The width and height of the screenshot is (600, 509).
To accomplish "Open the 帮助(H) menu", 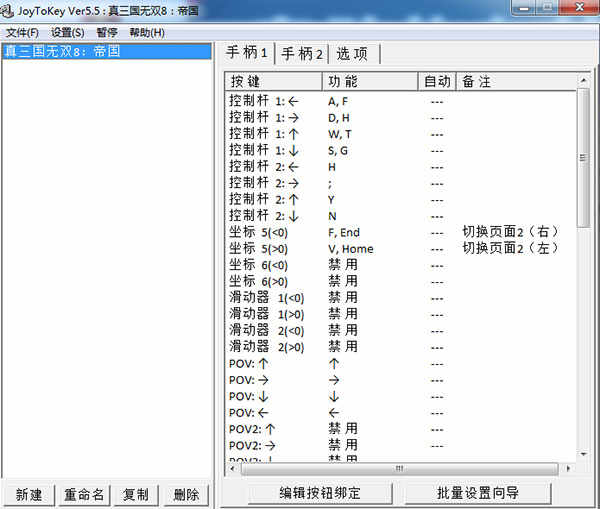I will point(147,32).
